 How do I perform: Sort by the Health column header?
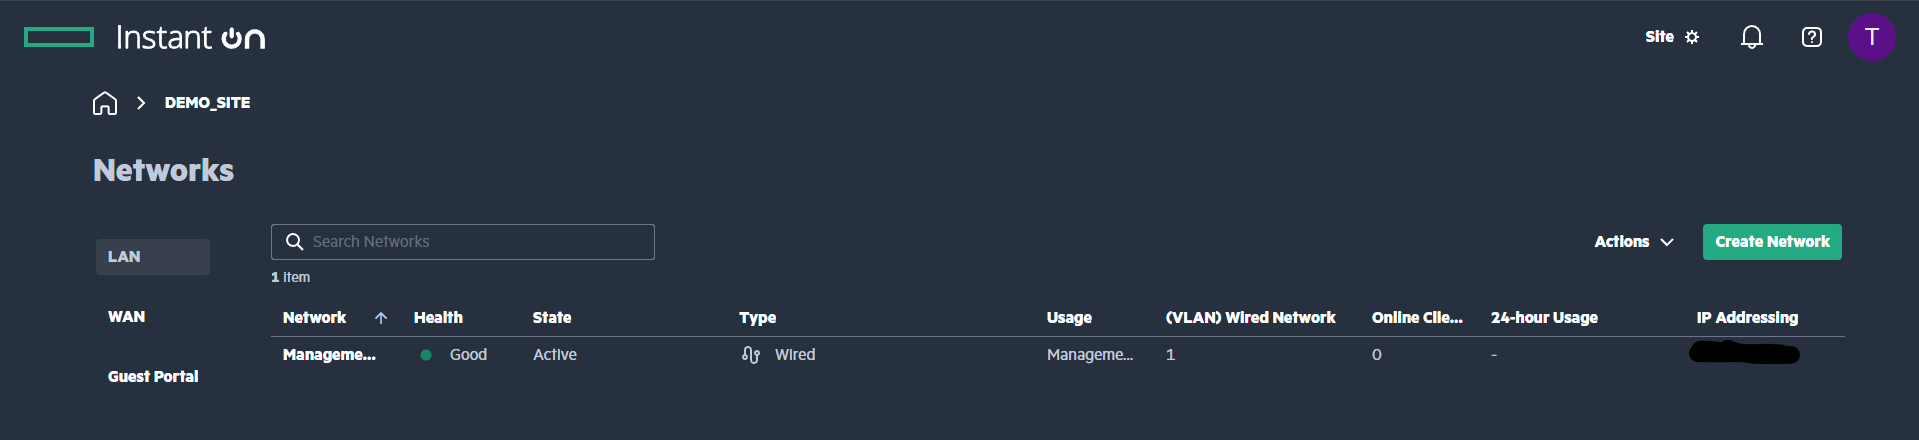[x=438, y=318]
